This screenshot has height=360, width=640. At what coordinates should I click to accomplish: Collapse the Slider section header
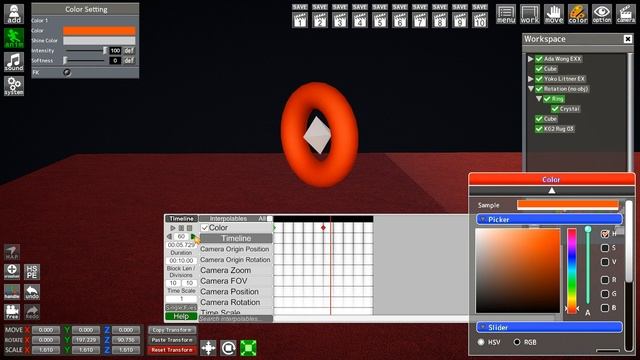pos(549,327)
